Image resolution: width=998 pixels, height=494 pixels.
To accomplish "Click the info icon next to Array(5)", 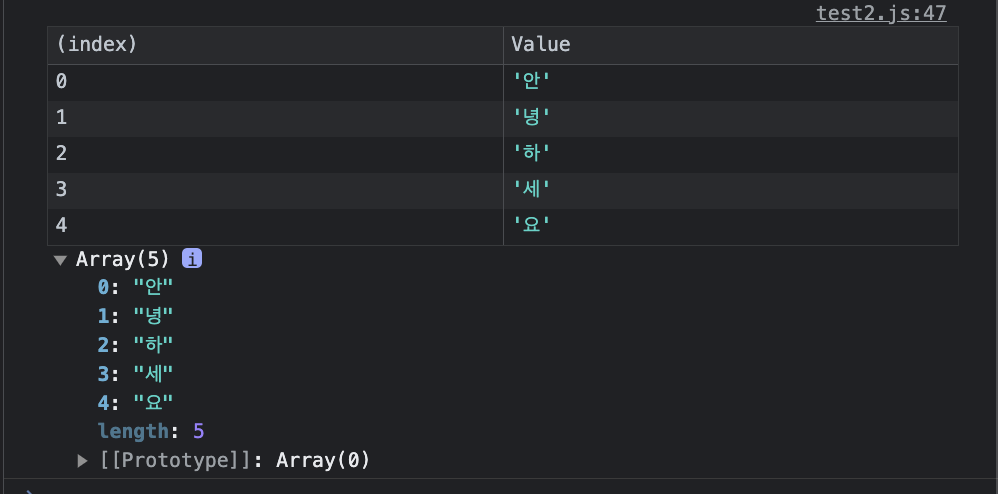I will (192, 259).
